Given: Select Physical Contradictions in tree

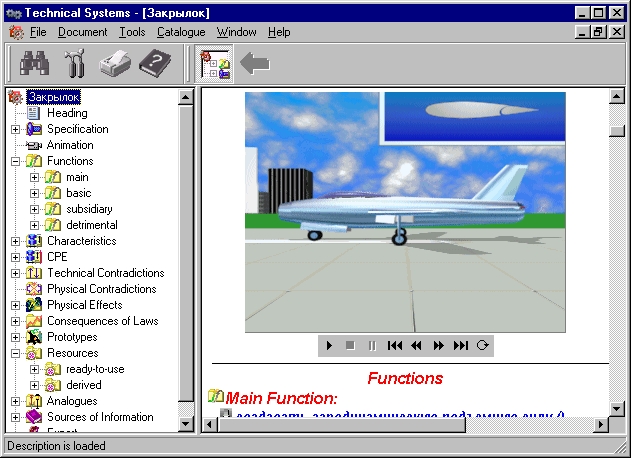Looking at the screenshot, I should (101, 289).
